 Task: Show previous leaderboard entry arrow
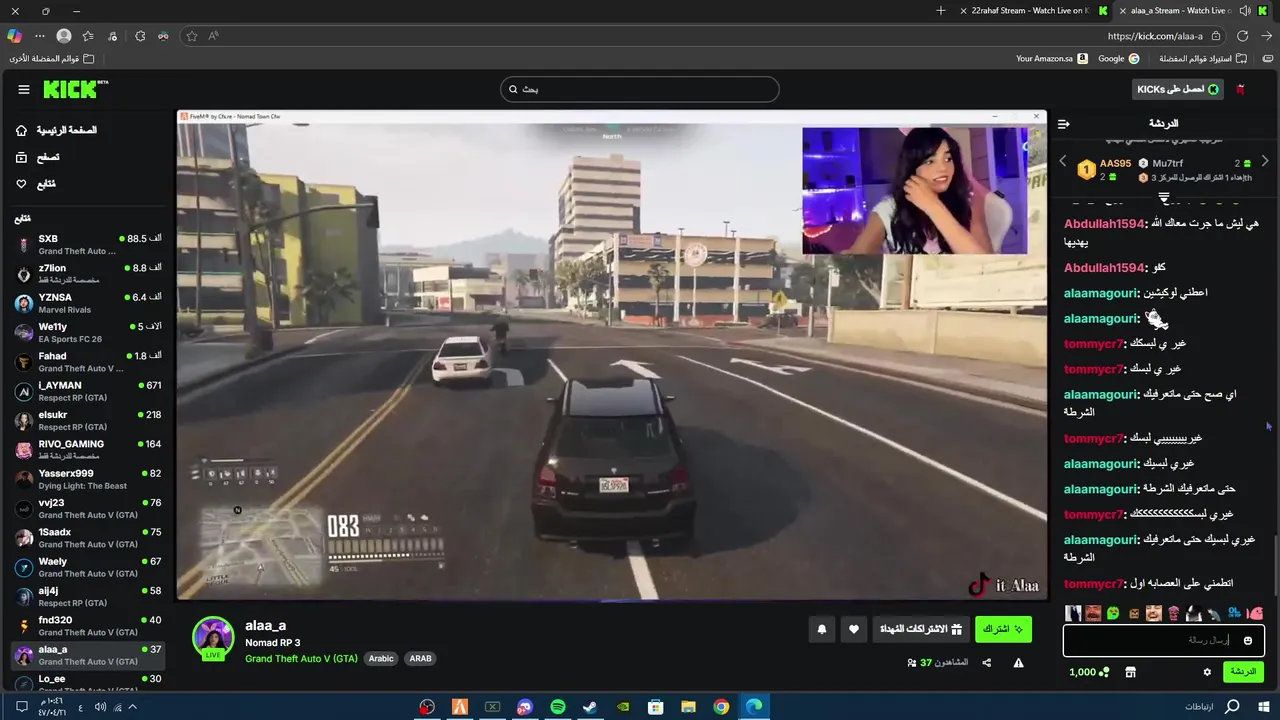pyautogui.click(x=1063, y=161)
